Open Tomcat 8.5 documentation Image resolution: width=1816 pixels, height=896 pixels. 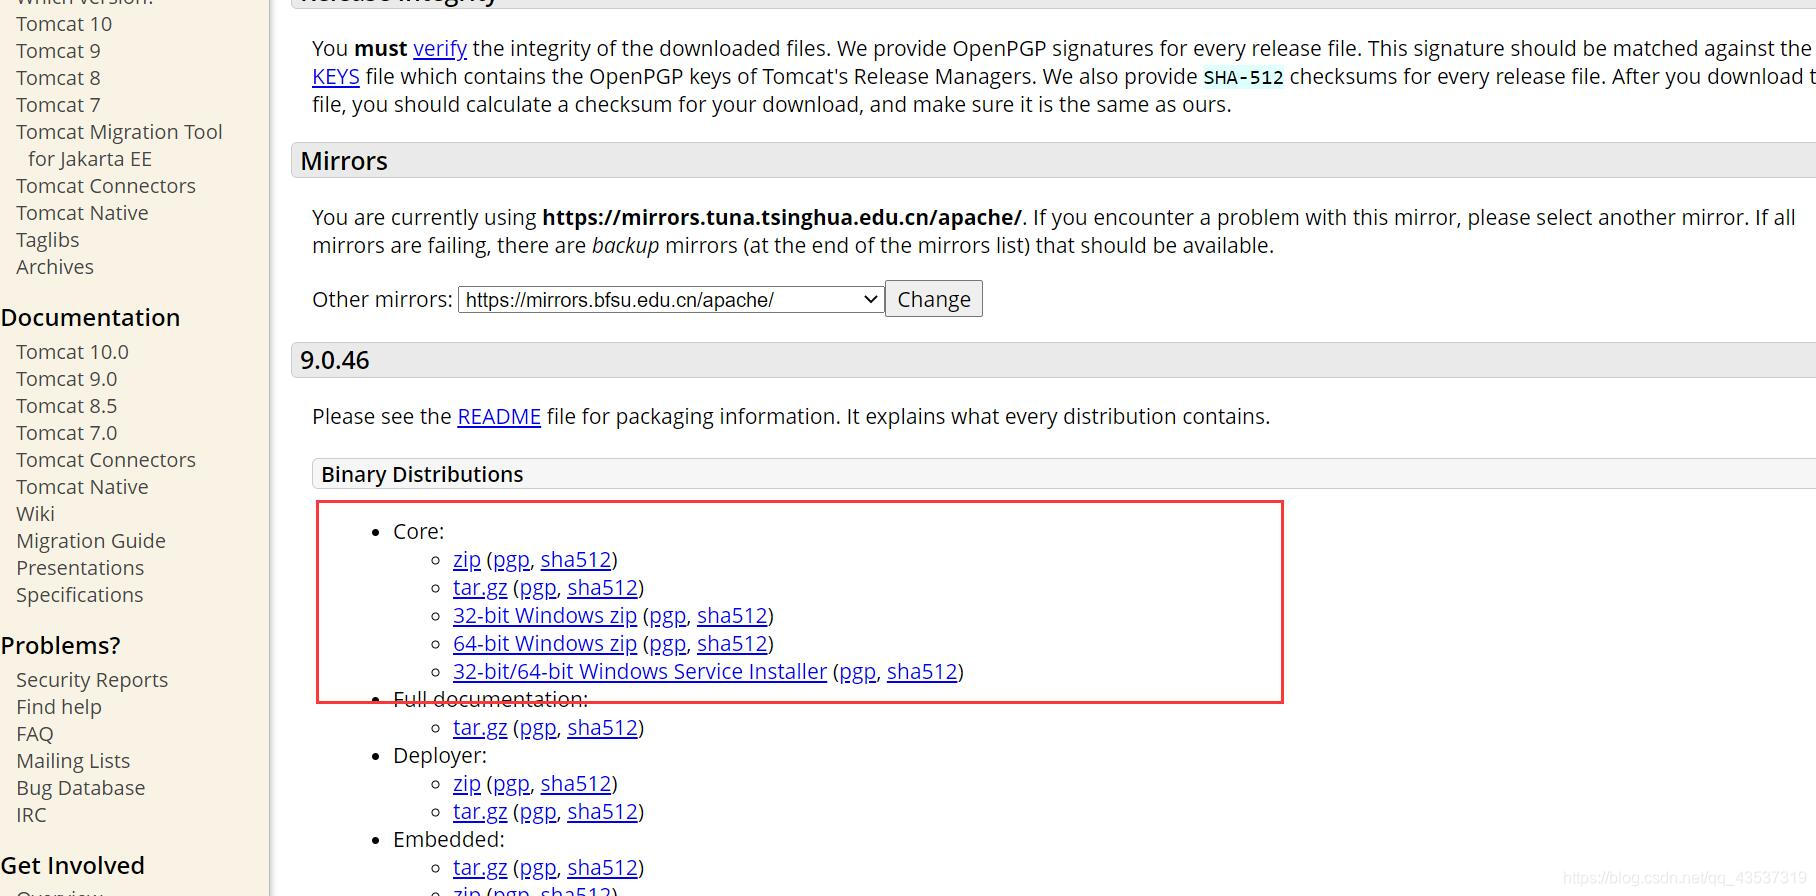[66, 406]
